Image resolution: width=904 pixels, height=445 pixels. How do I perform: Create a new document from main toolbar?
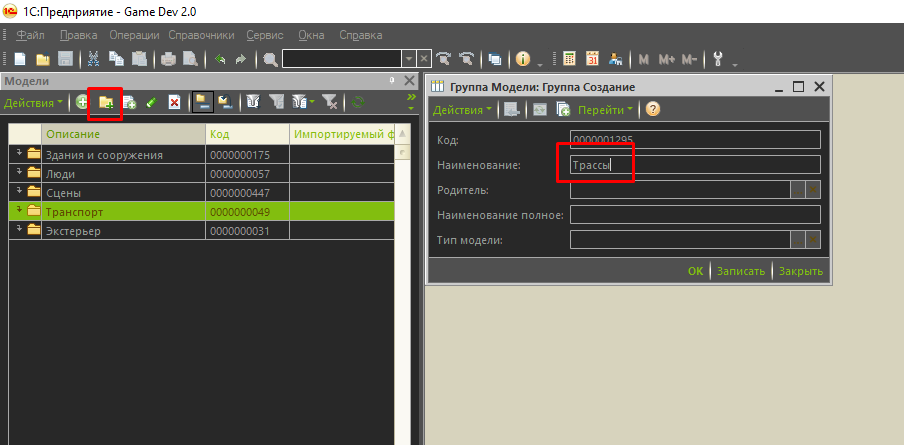[20, 59]
